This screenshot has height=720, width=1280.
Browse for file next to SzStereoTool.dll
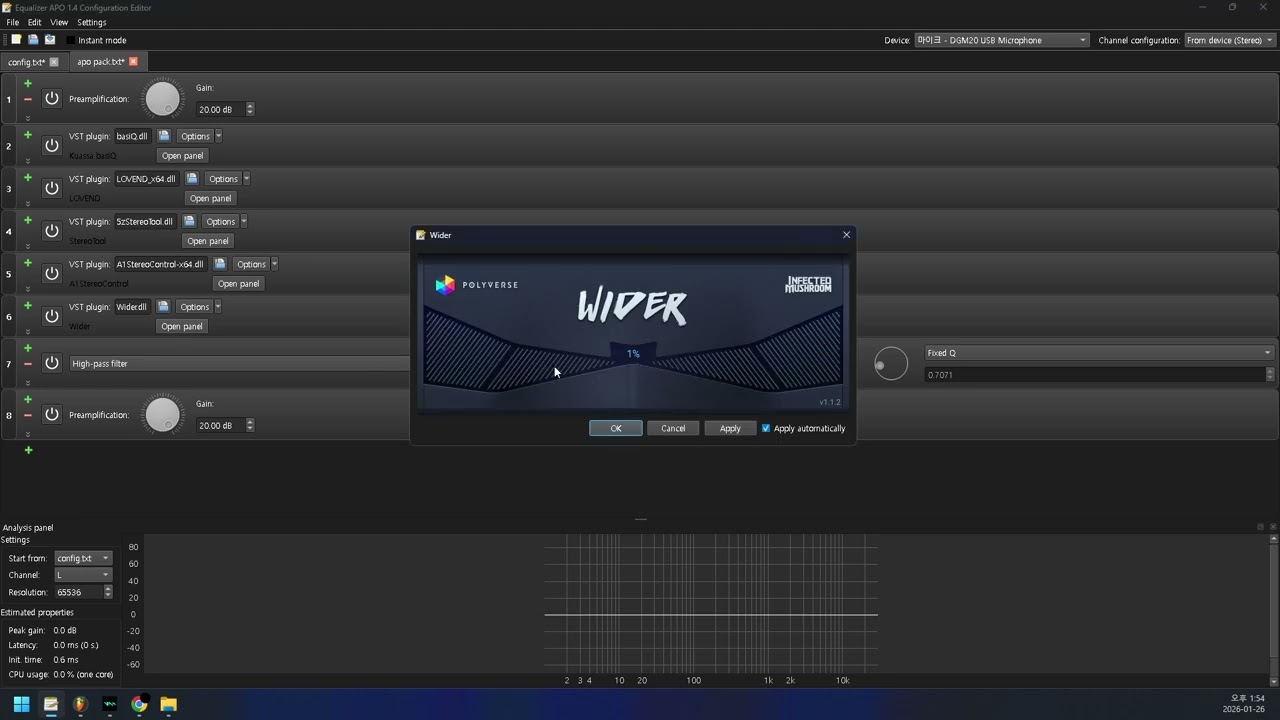[x=189, y=221]
